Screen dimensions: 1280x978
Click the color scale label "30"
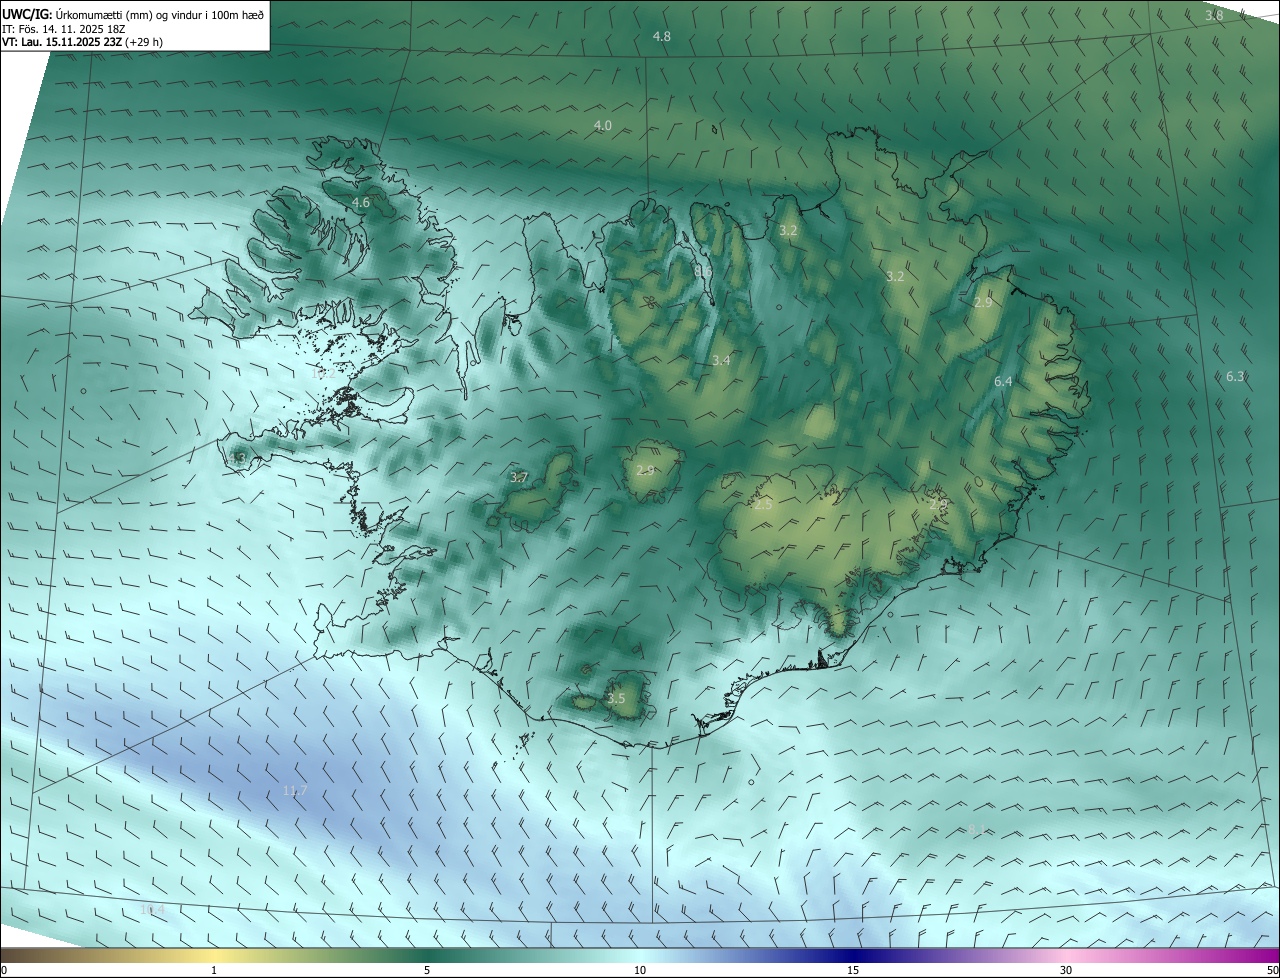pos(1066,971)
